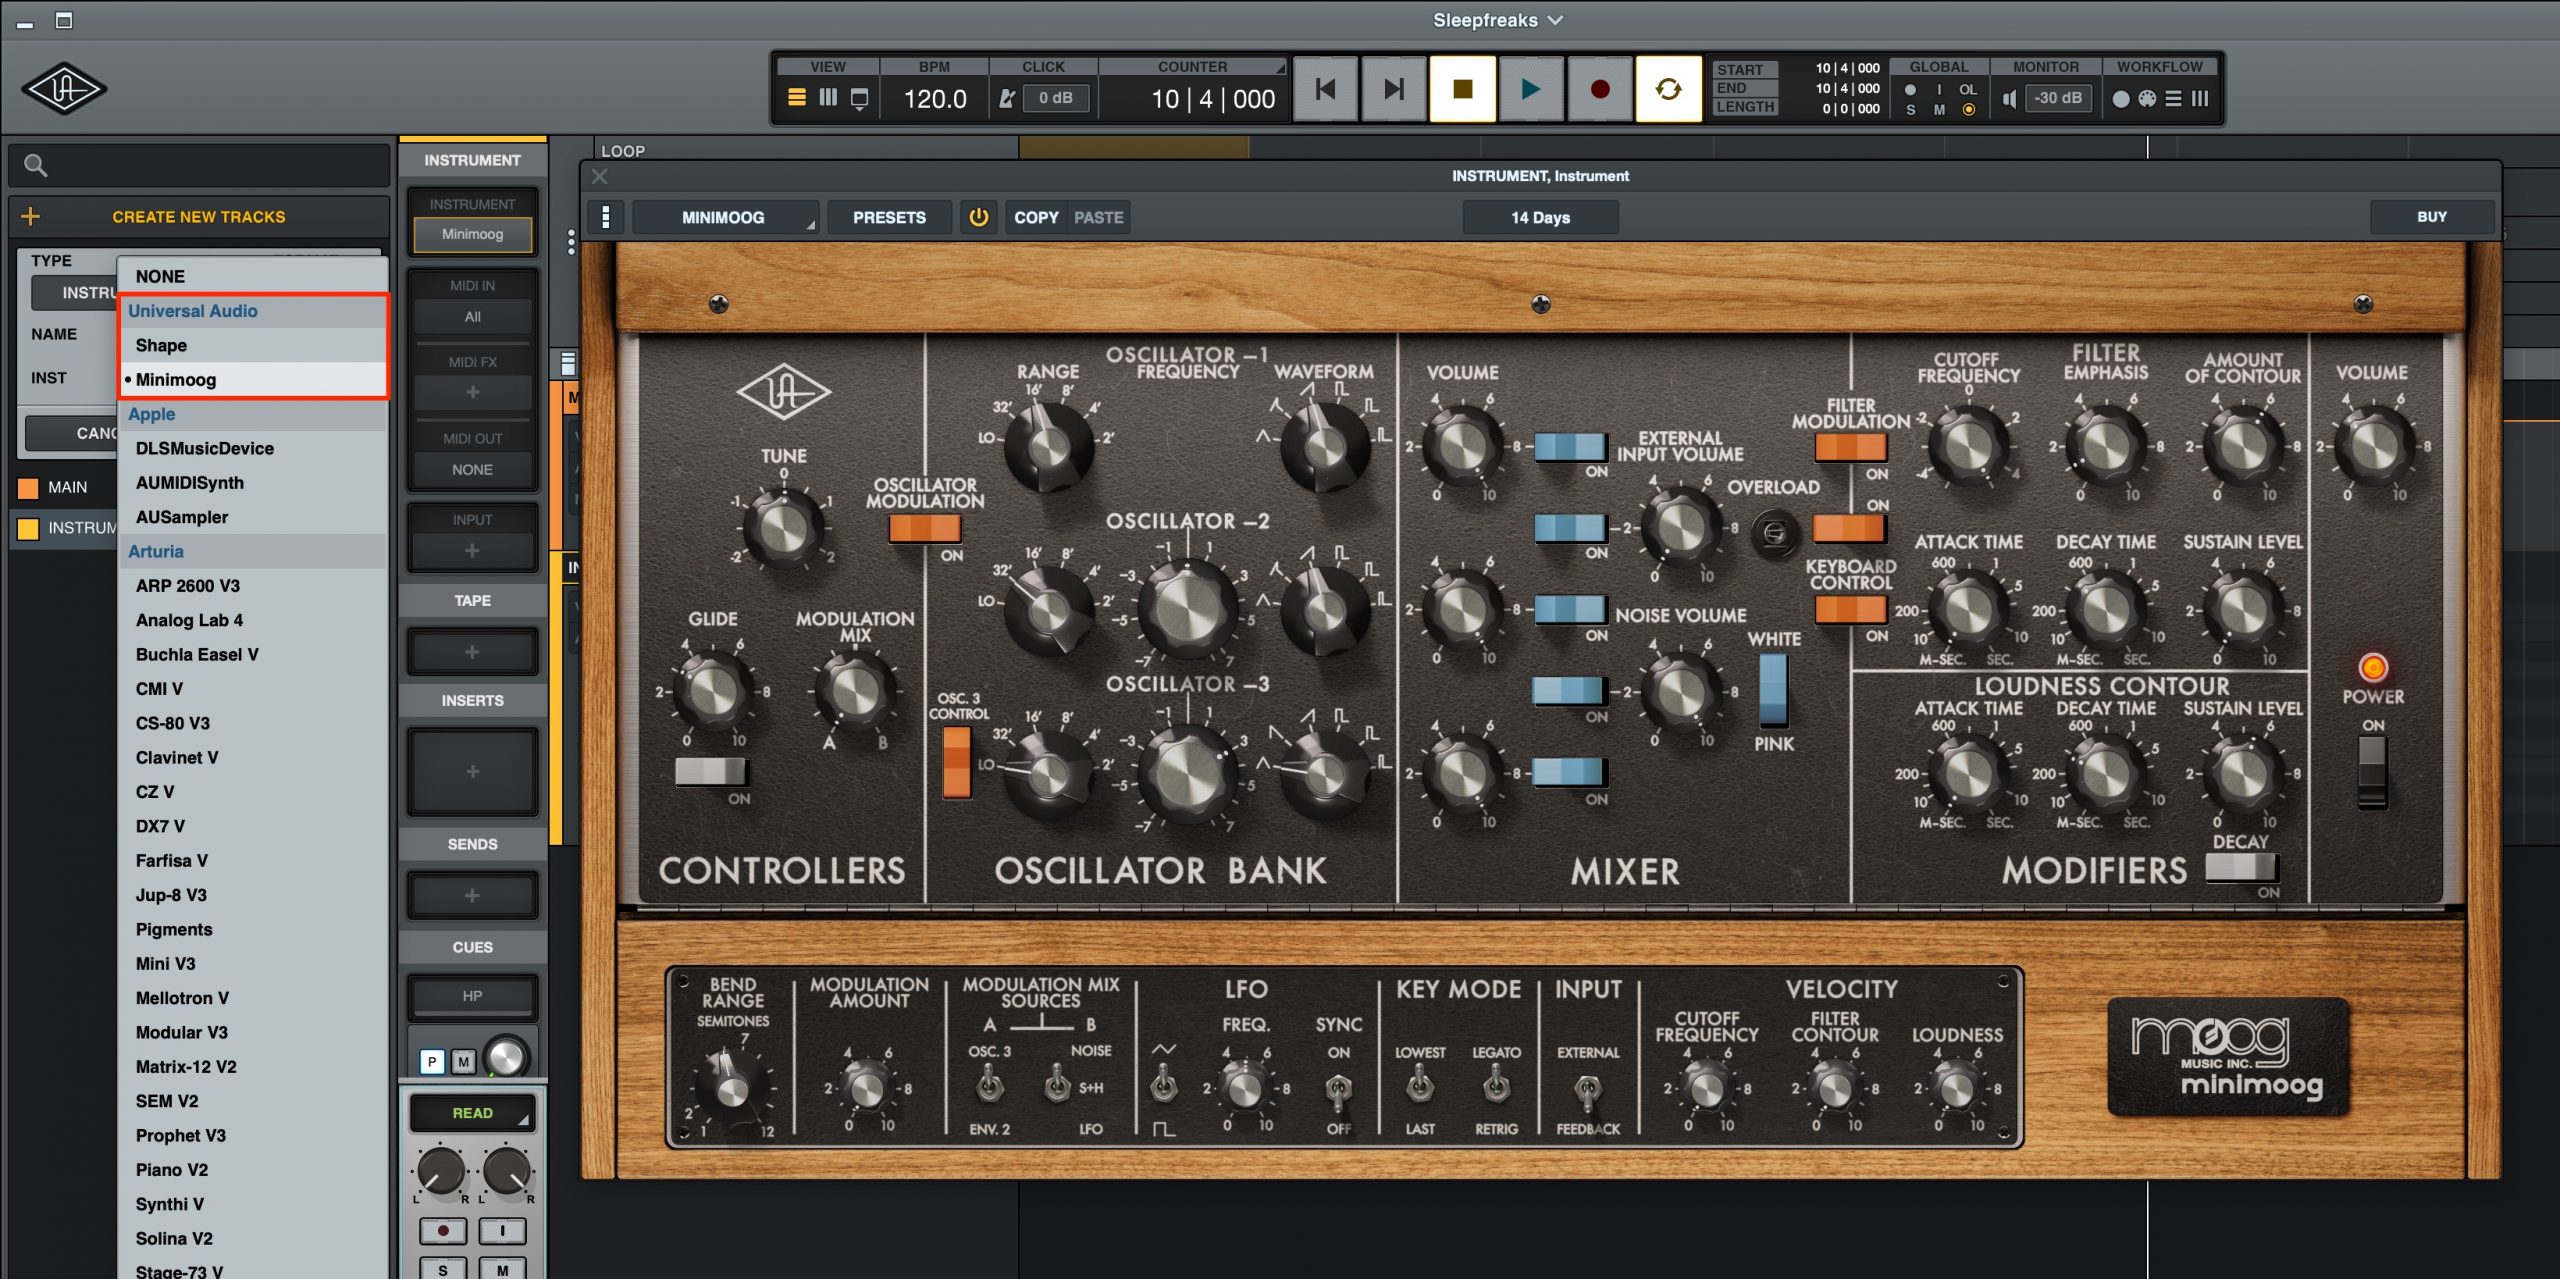Toggle OSC. 3 Control switch

(x=956, y=762)
